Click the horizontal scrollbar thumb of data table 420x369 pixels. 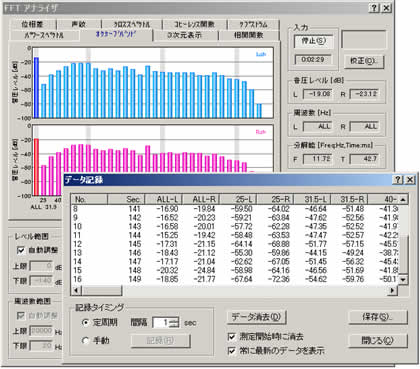[x=102, y=290]
